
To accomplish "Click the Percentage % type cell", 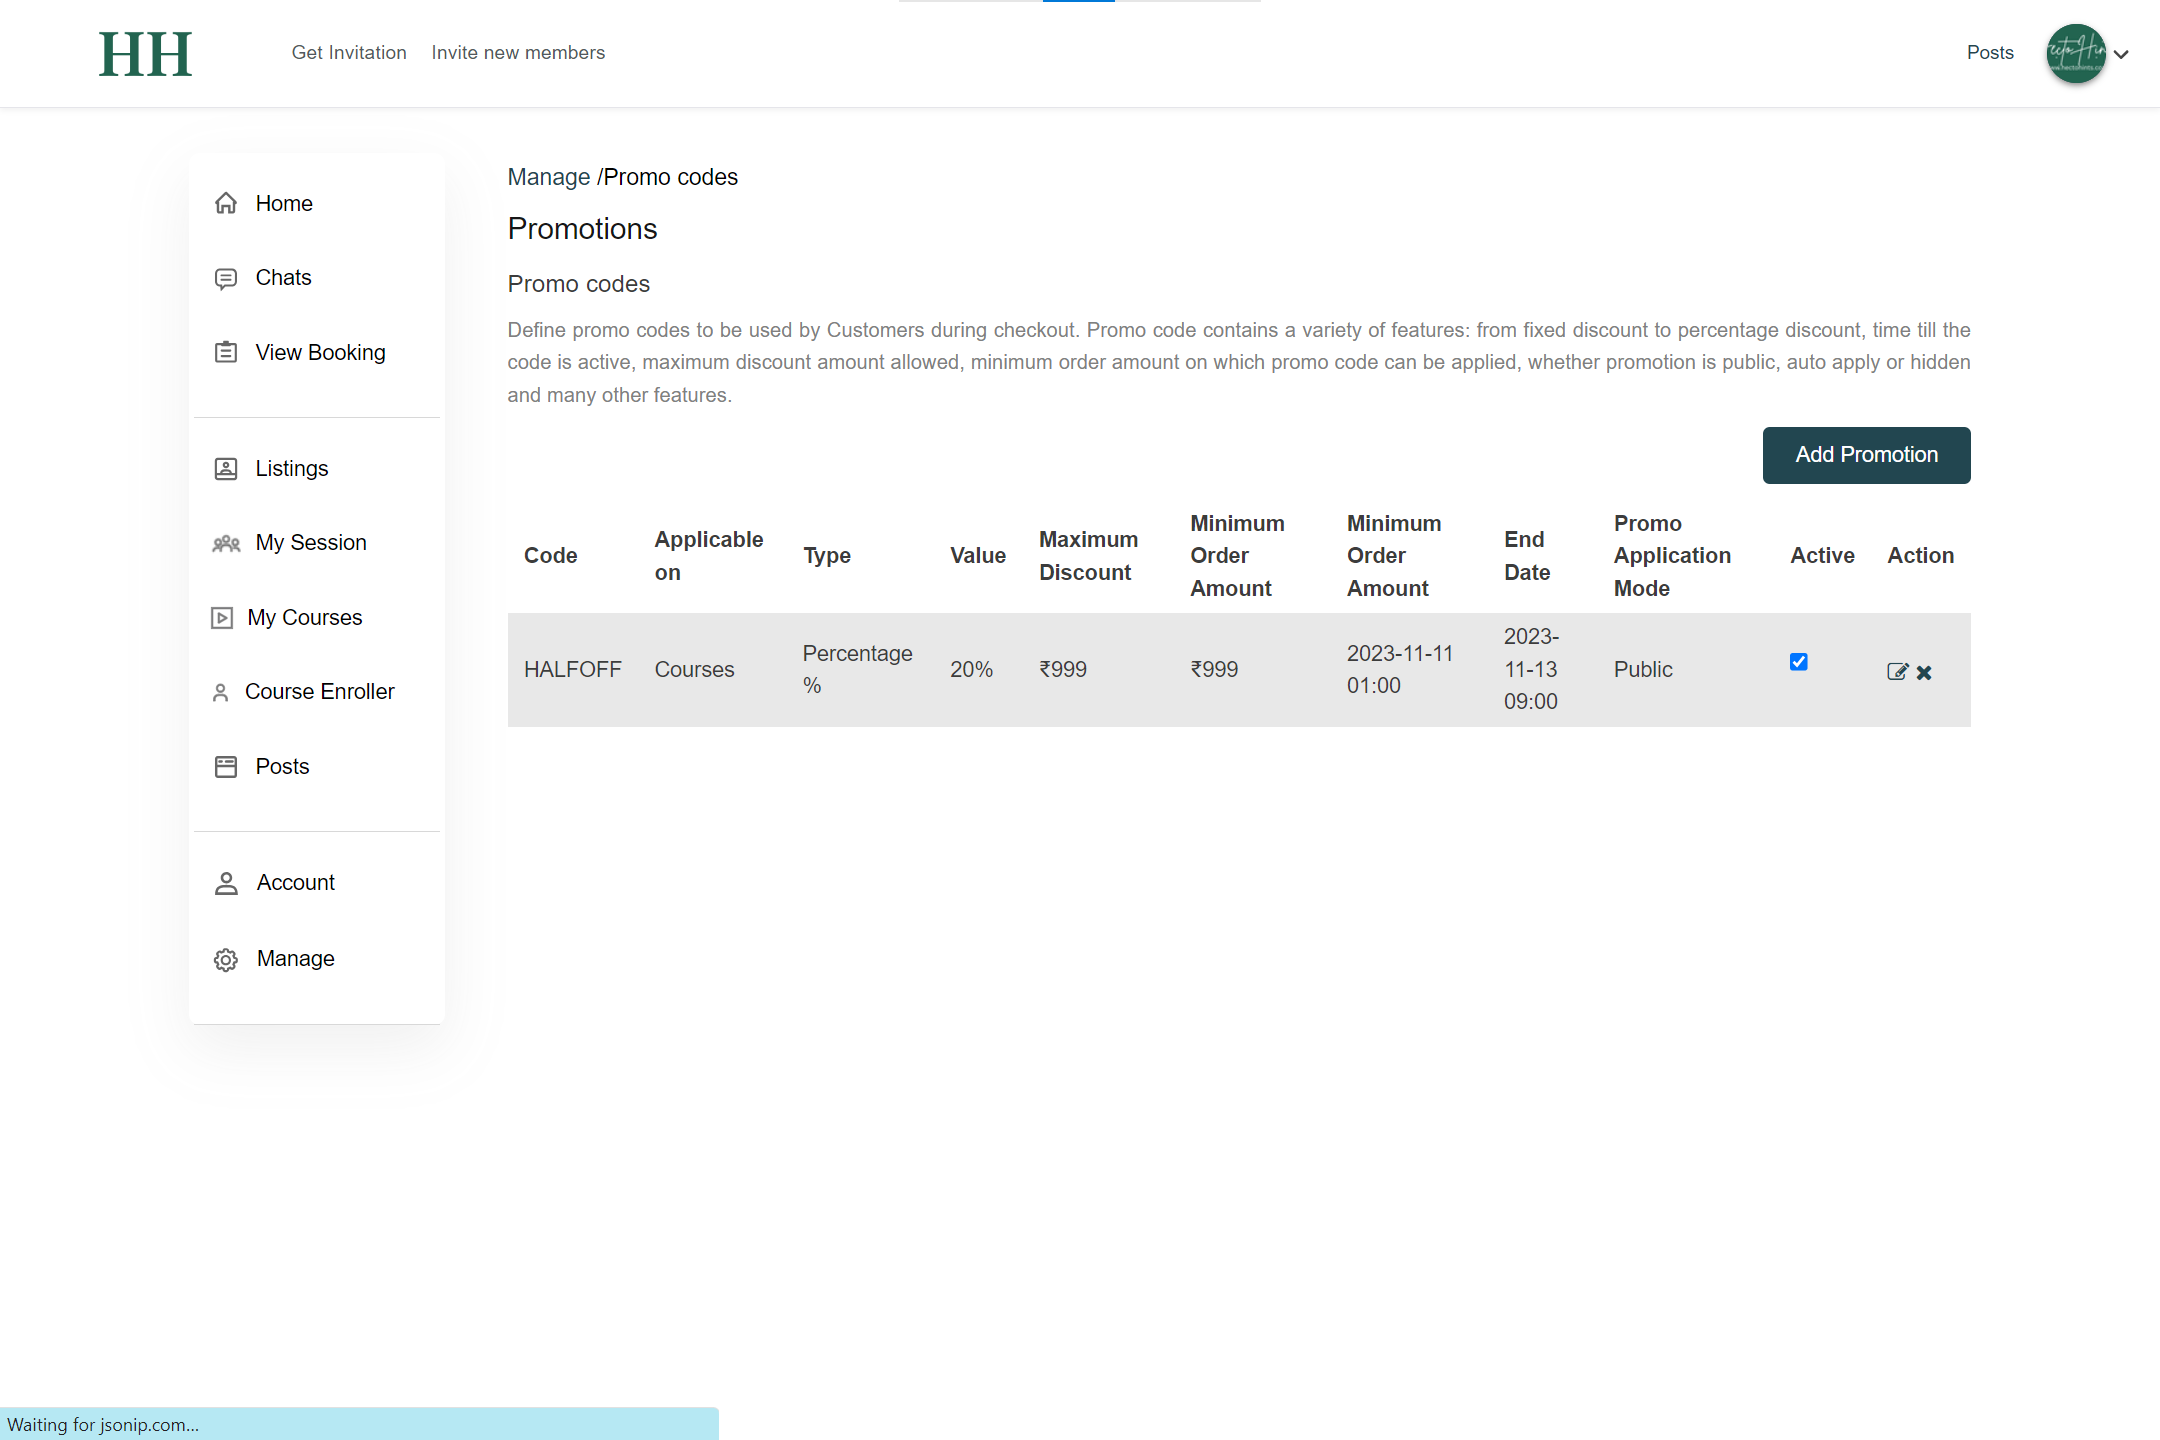I will [857, 669].
